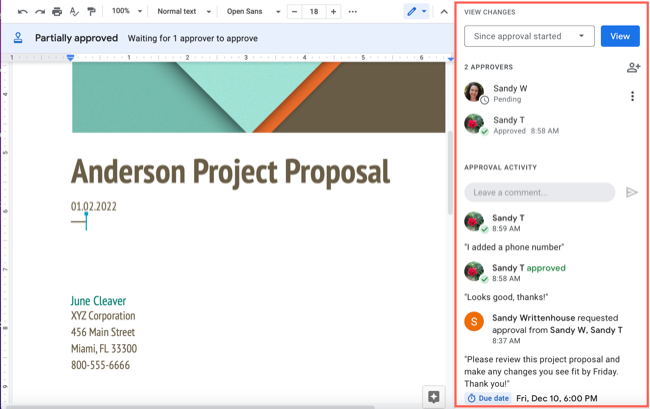Click Sandy T approver avatar at 8:58 AM
This screenshot has width=650, height=409.
point(474,123)
